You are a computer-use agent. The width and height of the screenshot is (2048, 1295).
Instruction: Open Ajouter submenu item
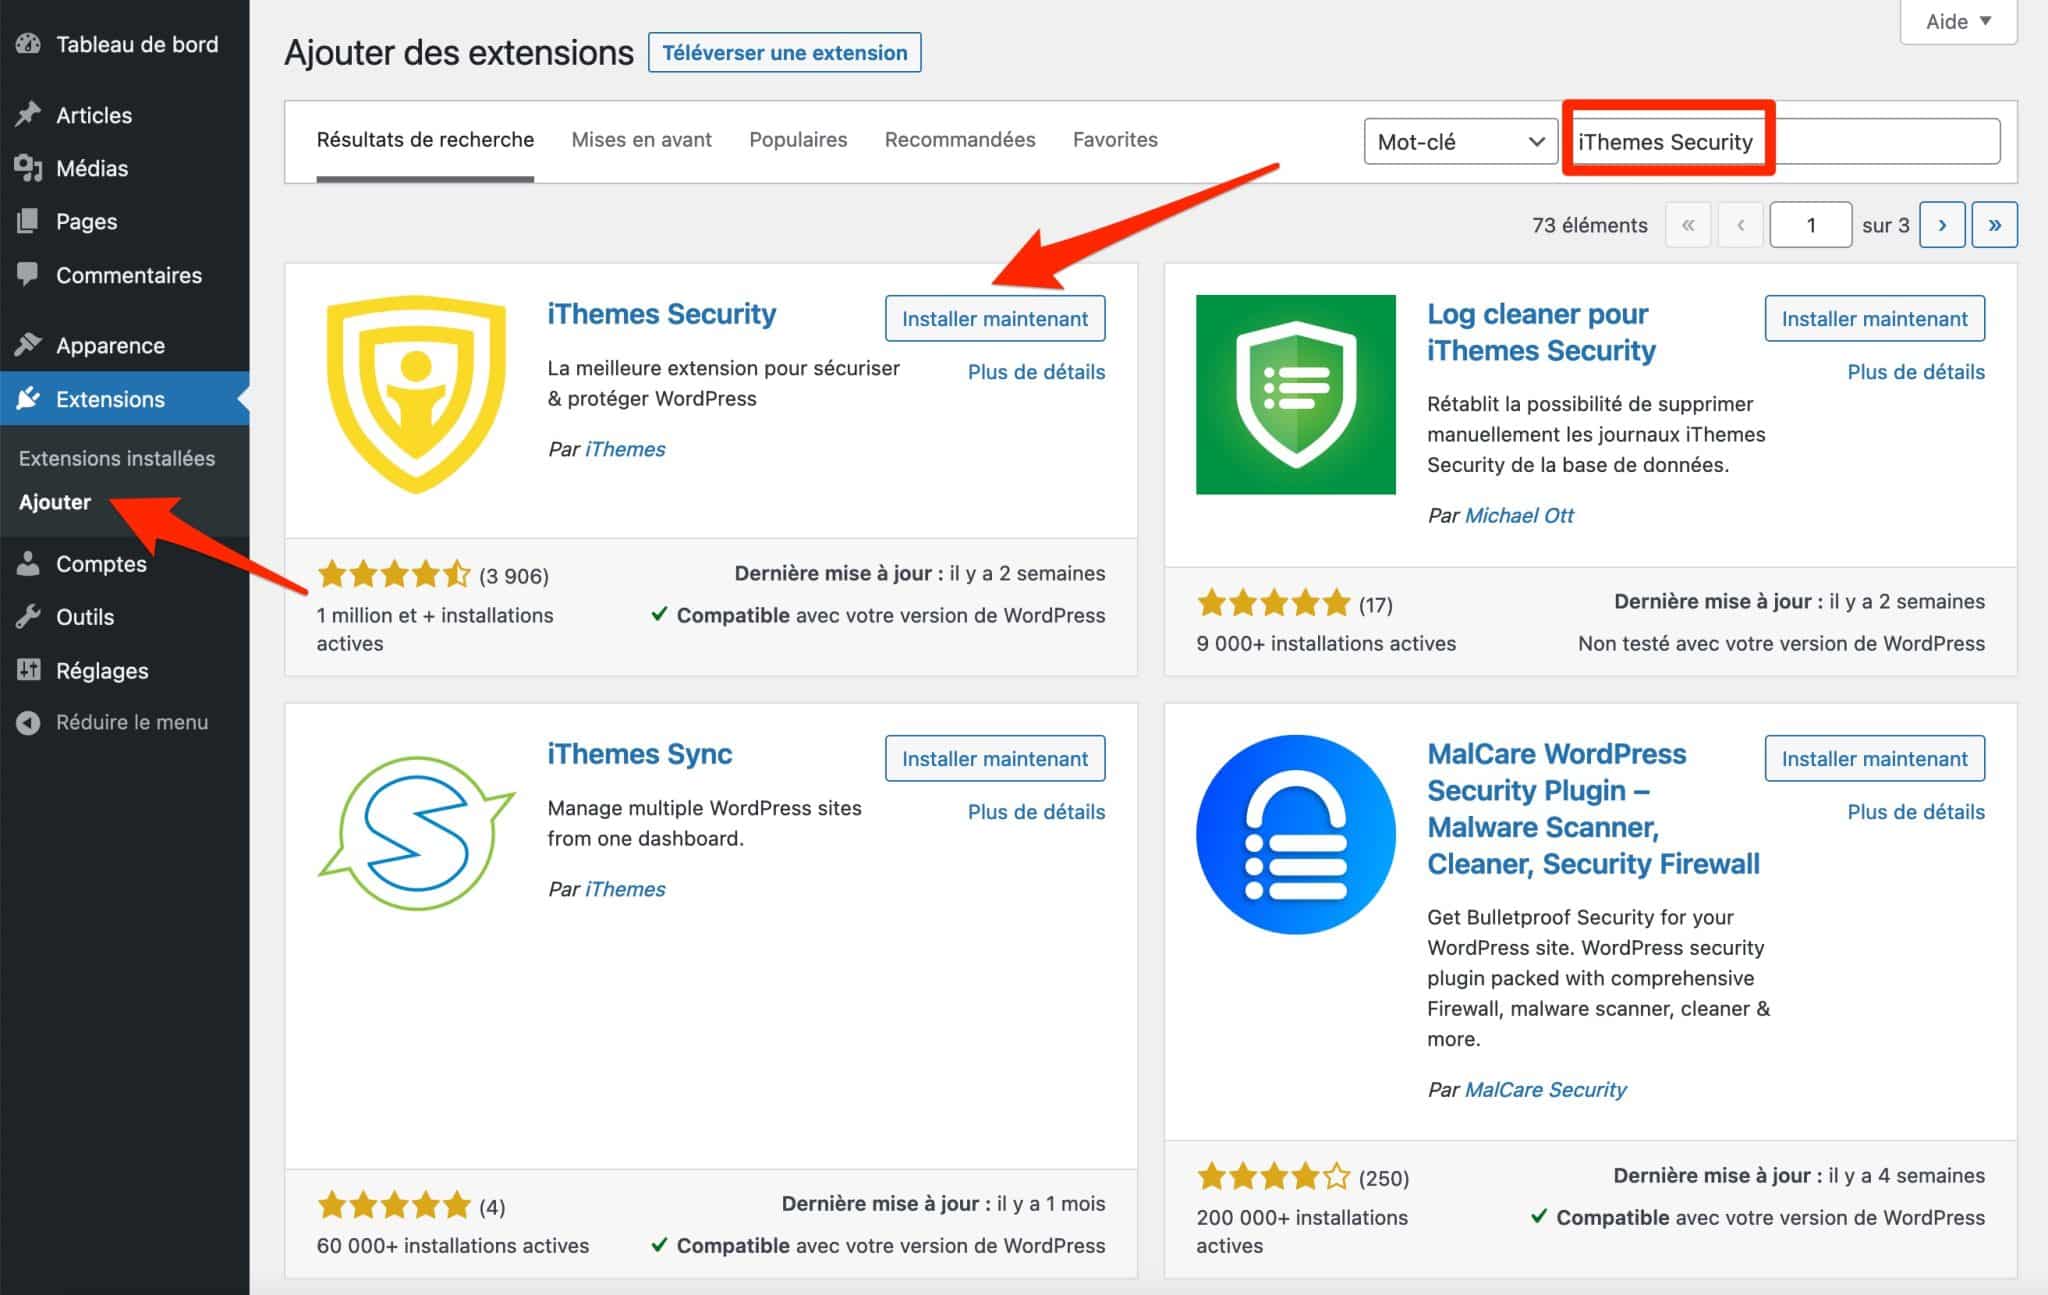pyautogui.click(x=55, y=502)
